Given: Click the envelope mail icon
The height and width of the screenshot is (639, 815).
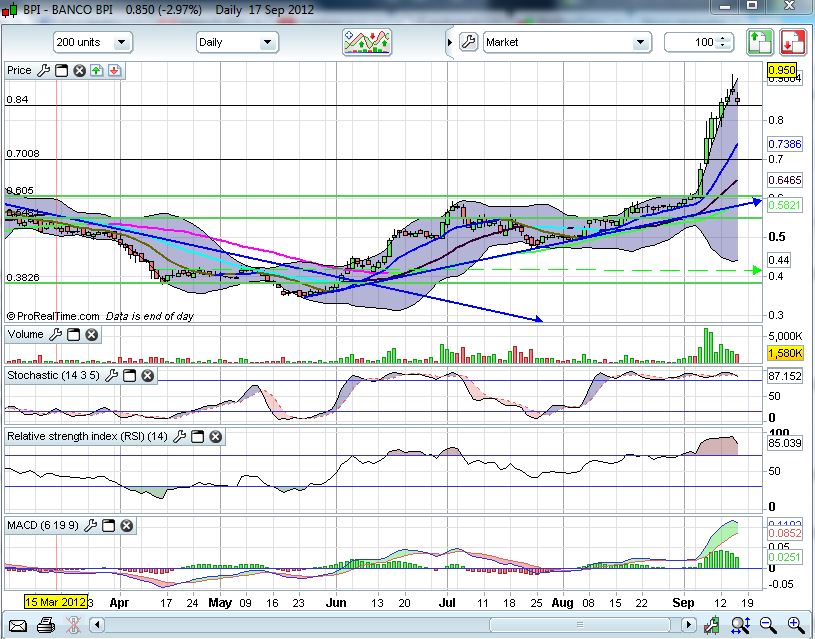Looking at the screenshot, I should coord(18,624).
